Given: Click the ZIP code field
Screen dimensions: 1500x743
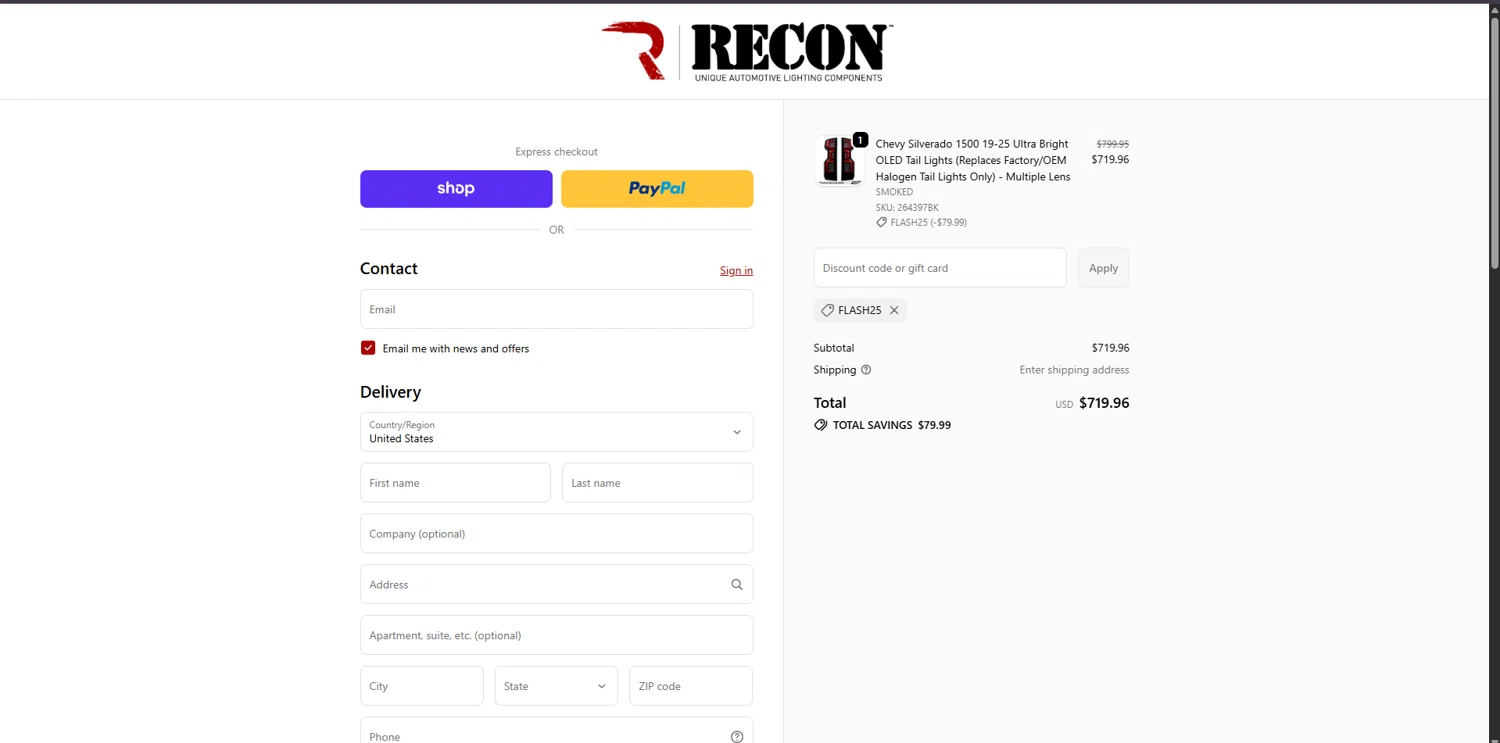Looking at the screenshot, I should point(690,686).
